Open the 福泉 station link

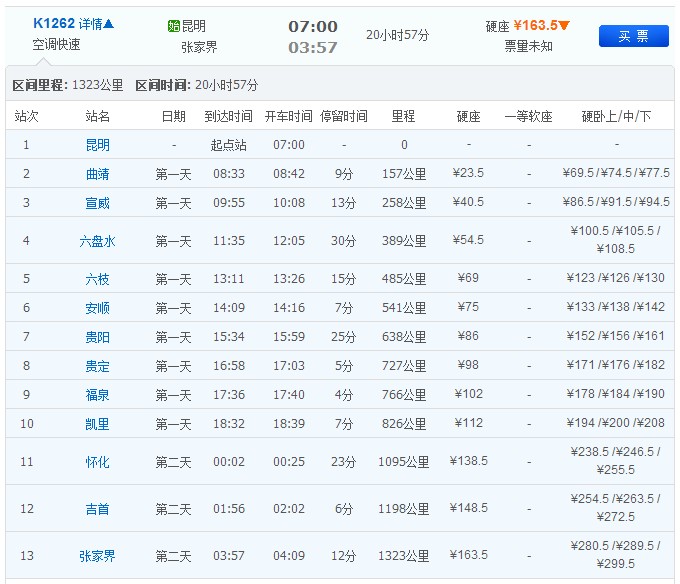pos(98,395)
